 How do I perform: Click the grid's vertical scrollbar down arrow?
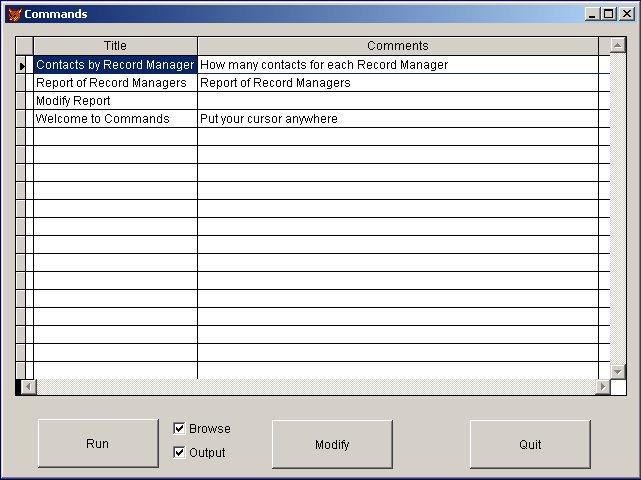[618, 372]
